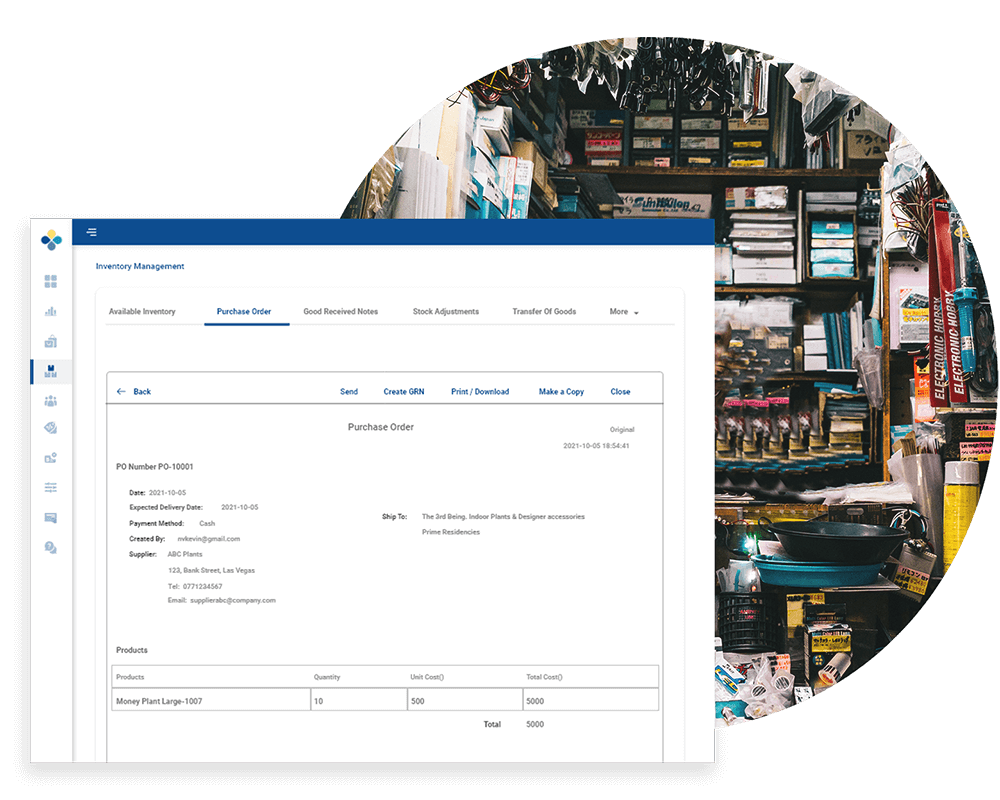This screenshot has width=1000, height=800.
Task: Click the unit cost cell 500
Action: coord(465,701)
